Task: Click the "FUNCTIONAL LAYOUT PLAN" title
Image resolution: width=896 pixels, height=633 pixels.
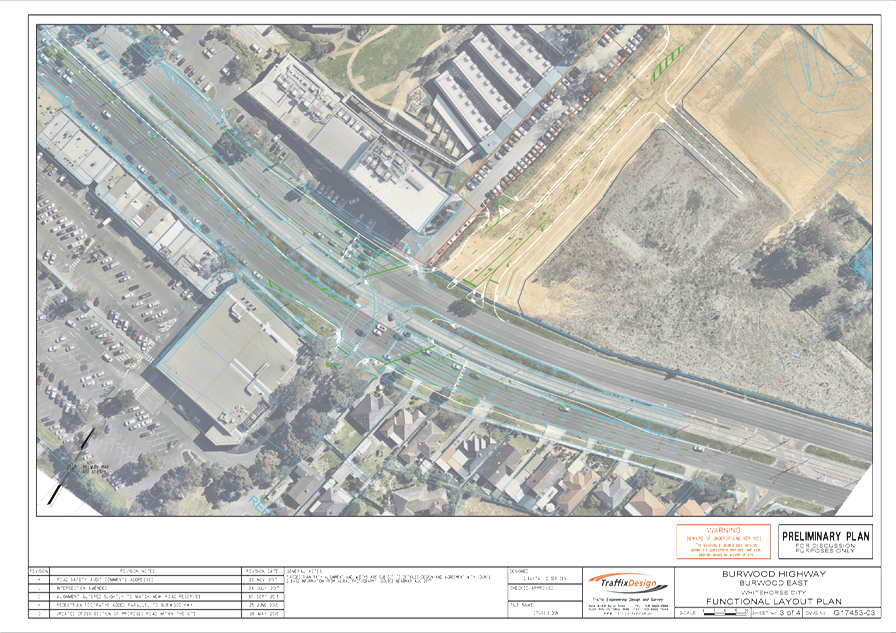Action: click(x=774, y=602)
